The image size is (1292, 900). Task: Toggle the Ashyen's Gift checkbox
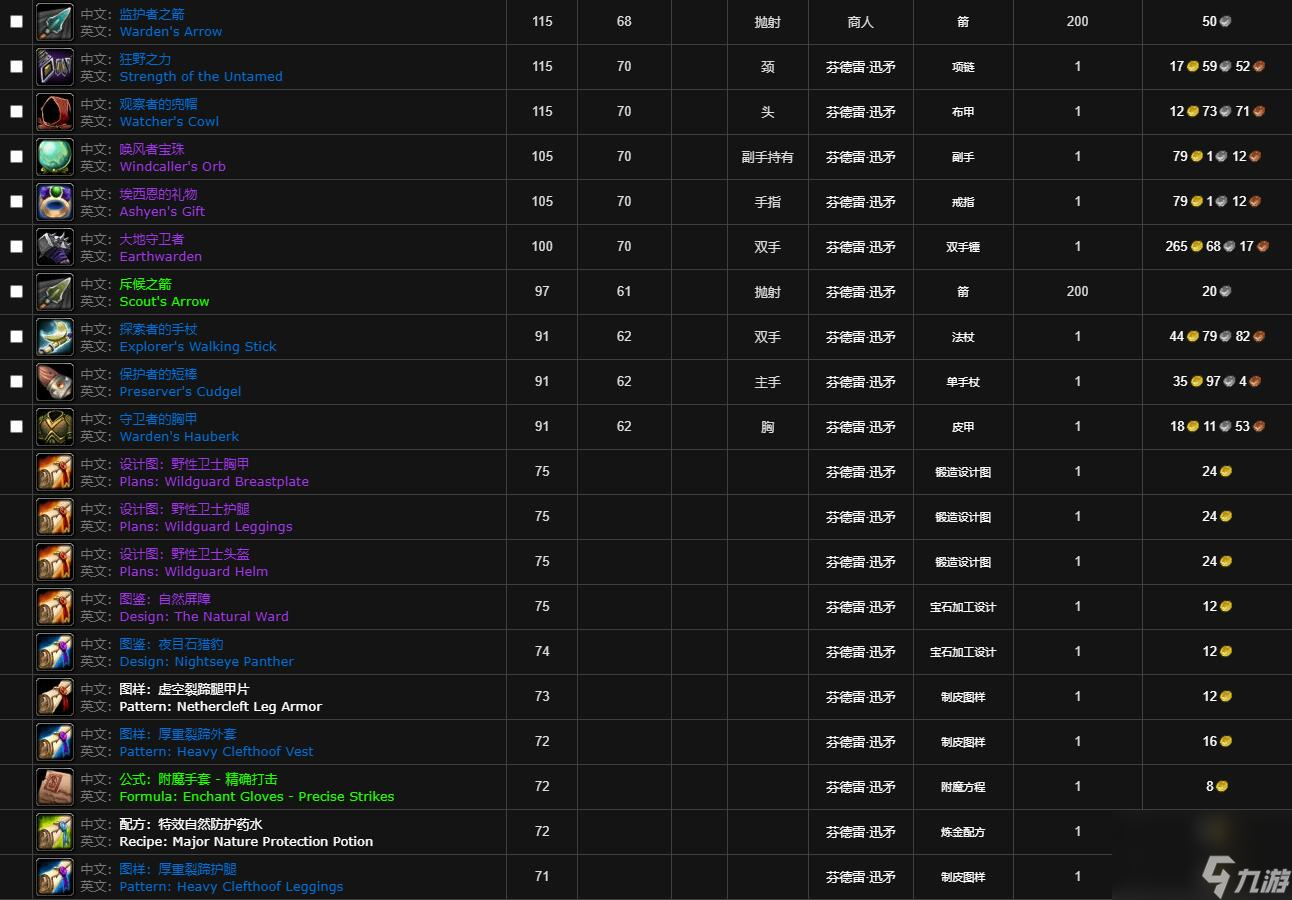[16, 201]
